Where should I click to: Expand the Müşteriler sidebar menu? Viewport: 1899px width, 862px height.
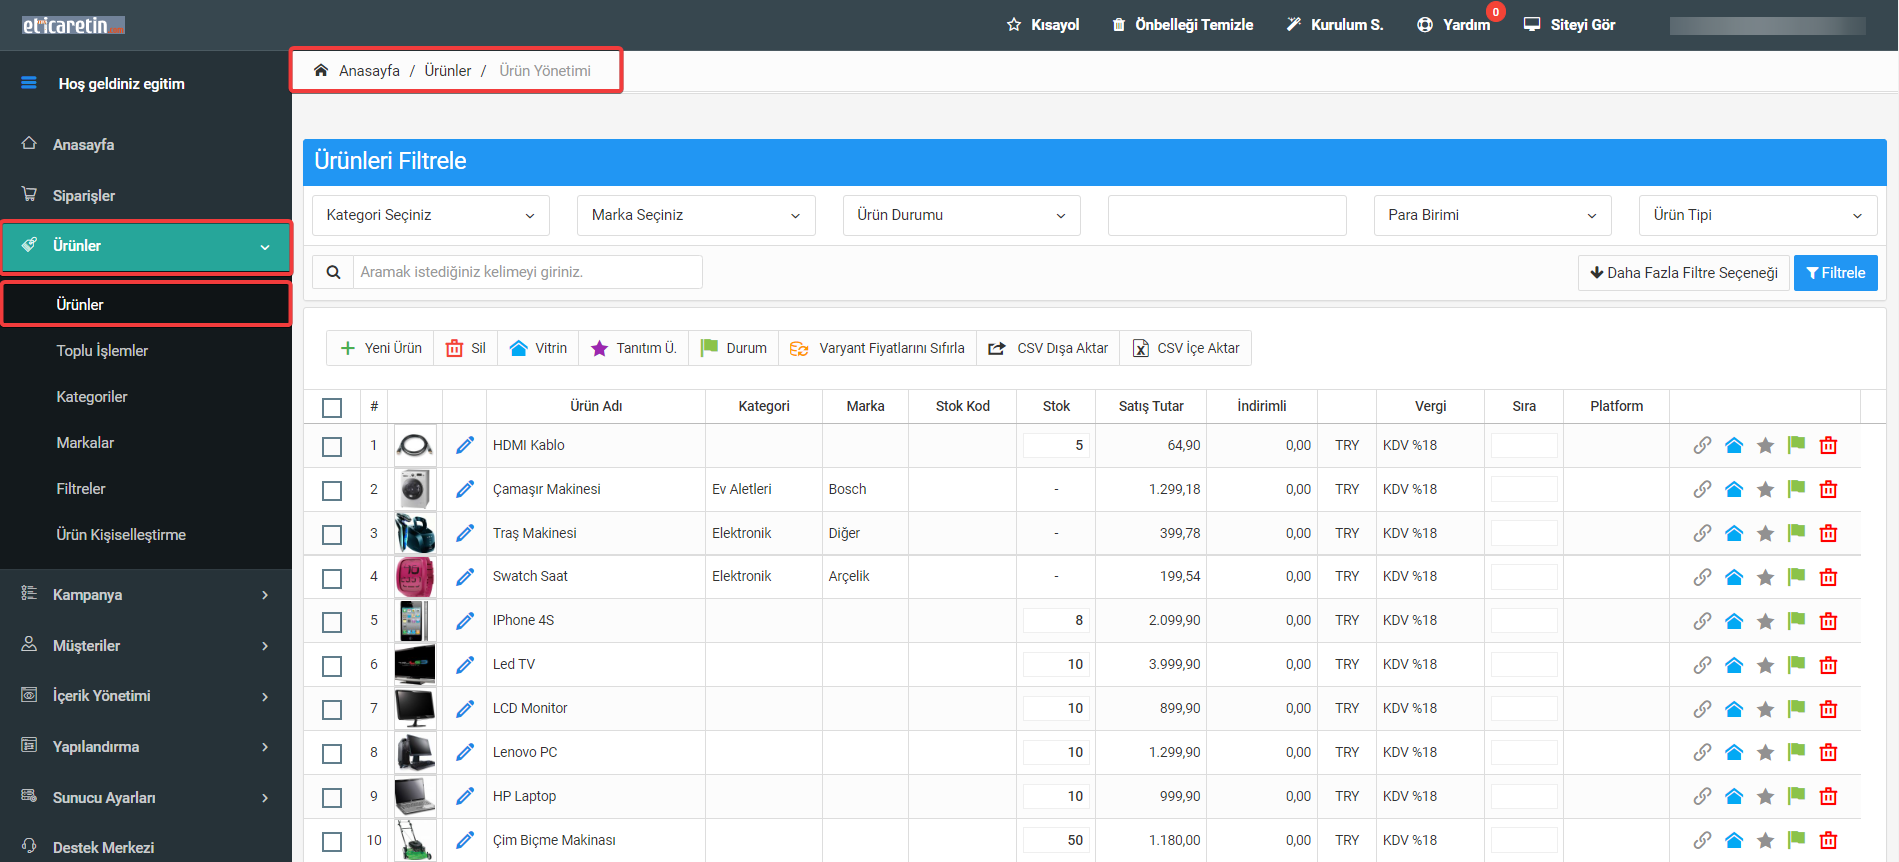pos(146,645)
